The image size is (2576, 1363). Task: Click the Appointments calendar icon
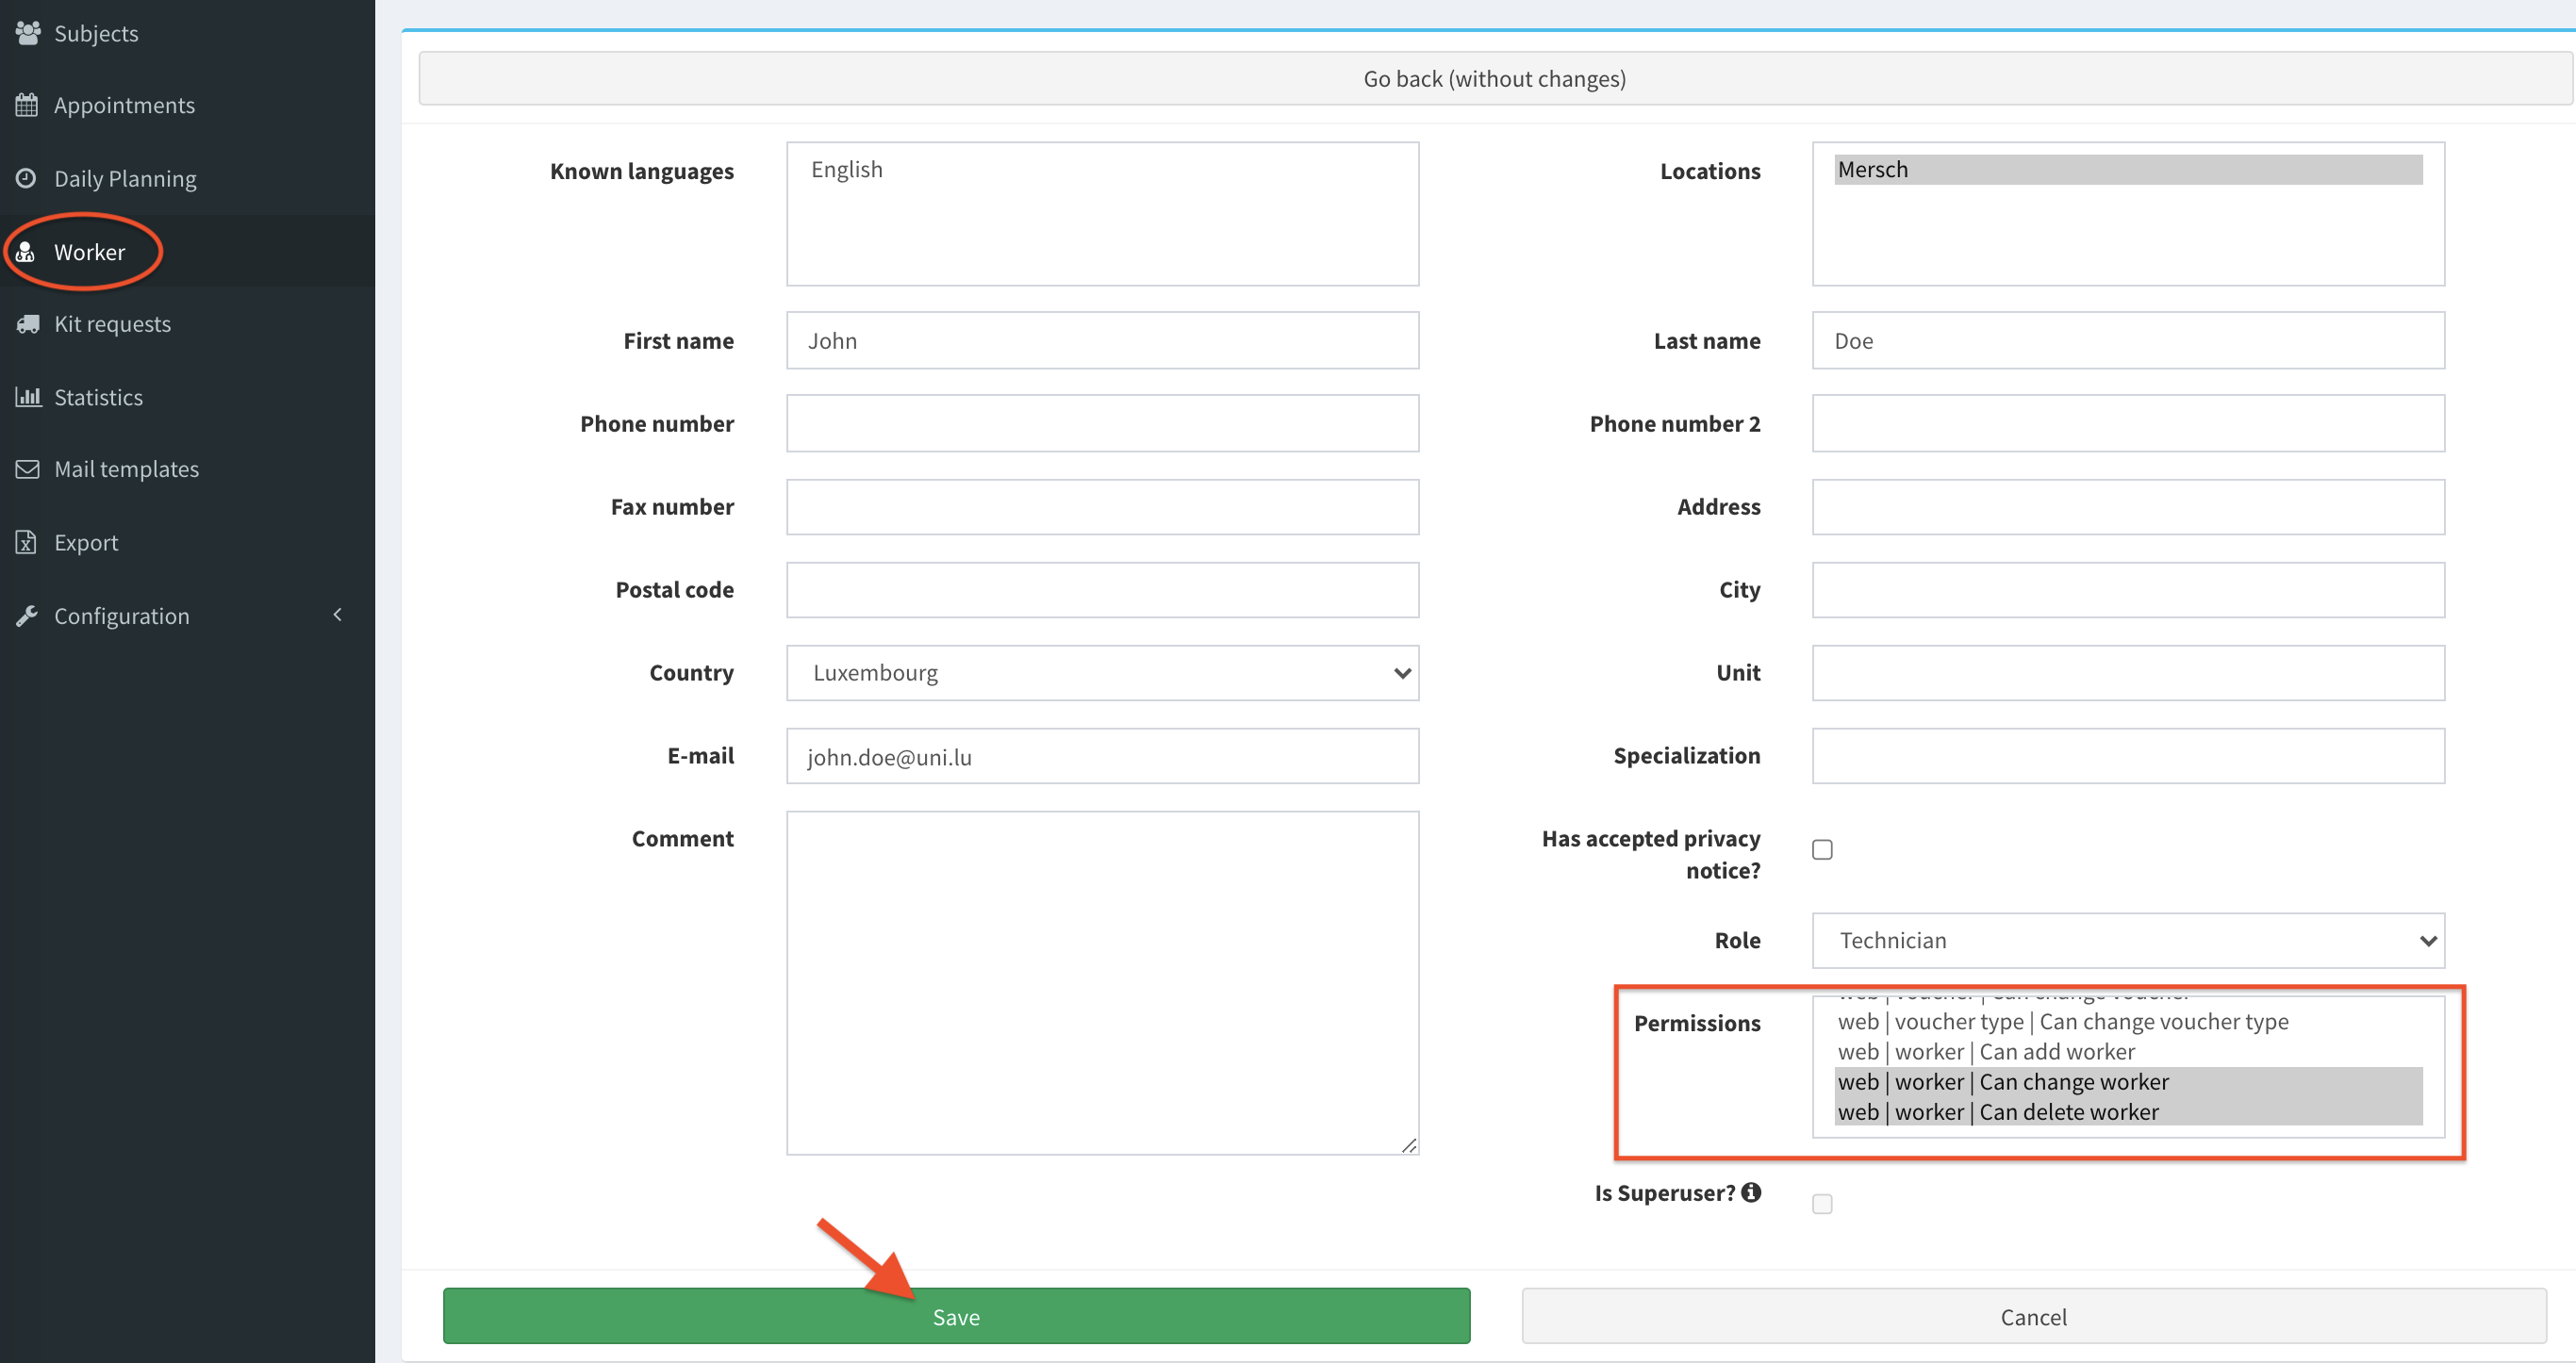(x=27, y=105)
